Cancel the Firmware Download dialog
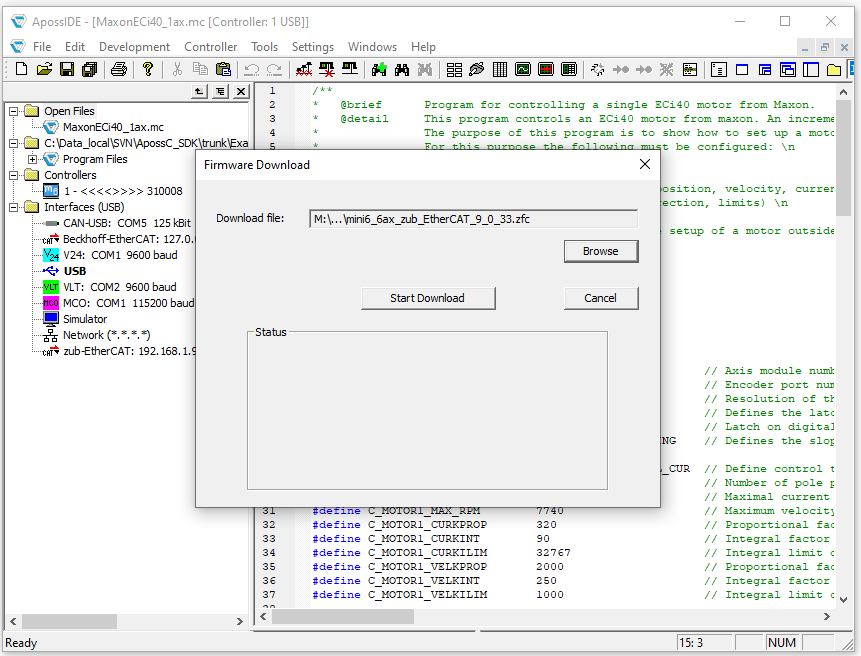 (601, 298)
